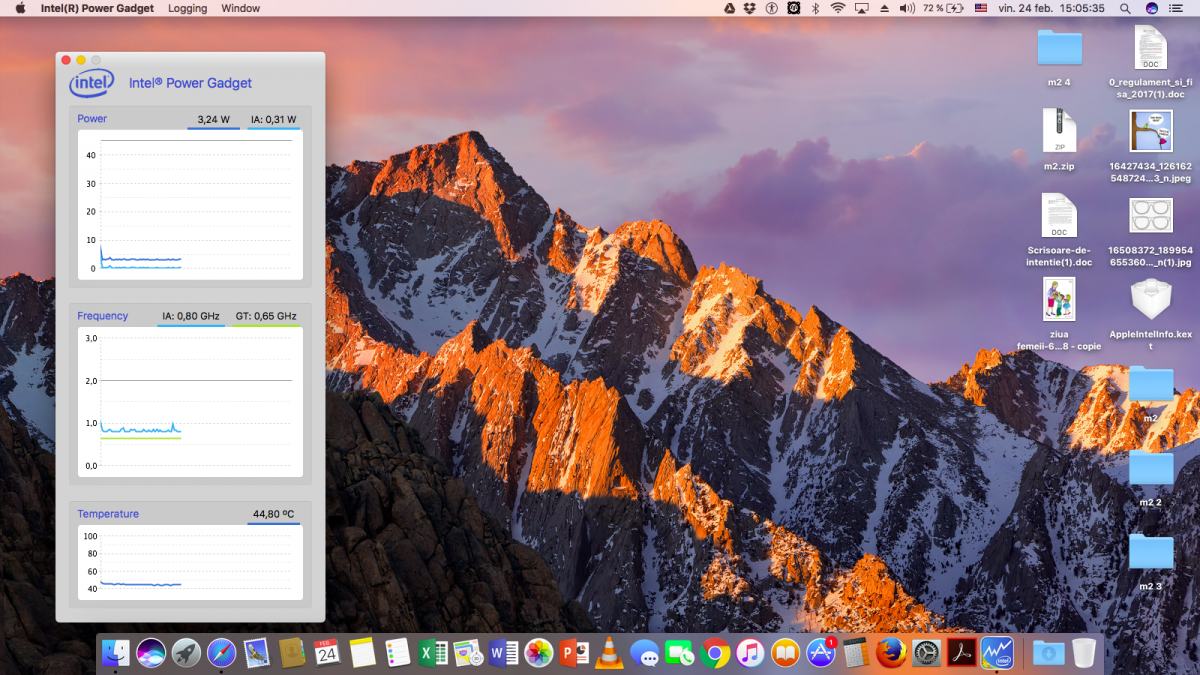Open Intel Power Gadget dock icon
This screenshot has width=1200, height=675.
click(x=997, y=653)
